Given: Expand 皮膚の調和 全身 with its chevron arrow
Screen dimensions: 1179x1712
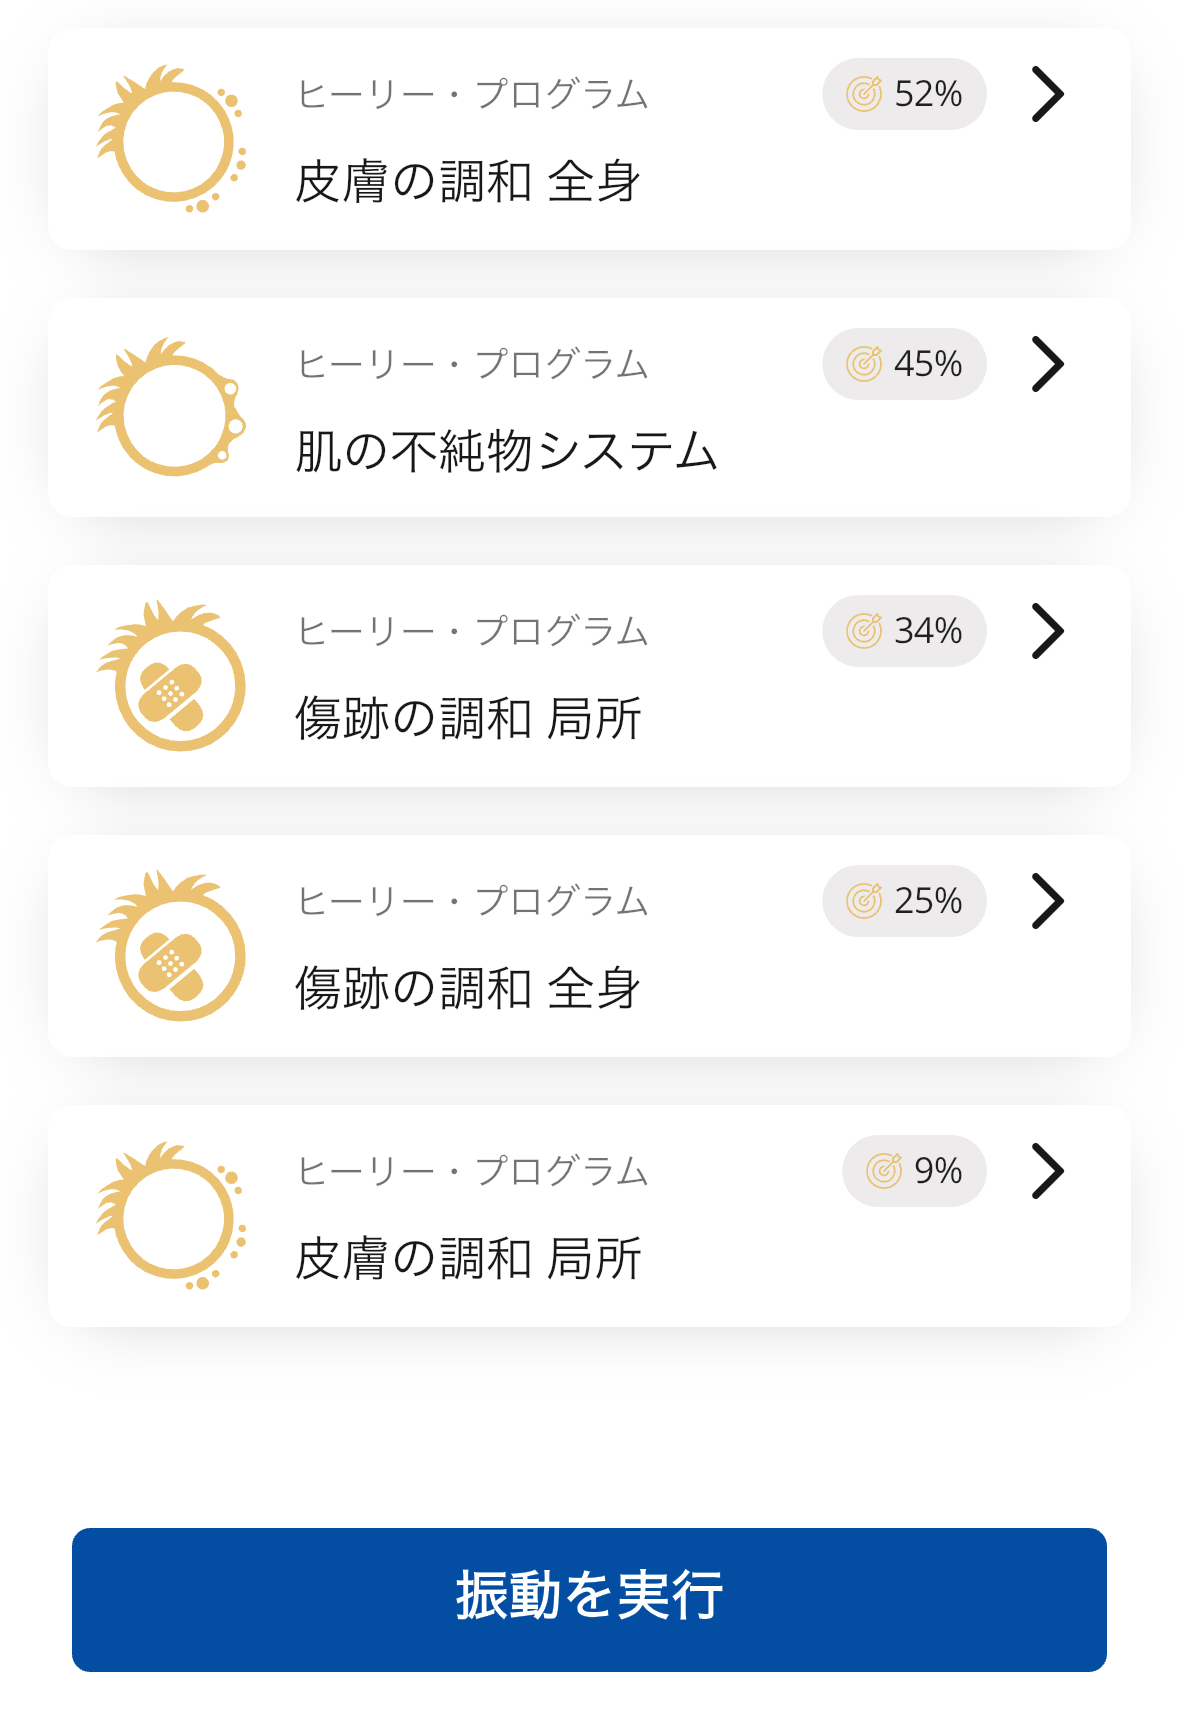Looking at the screenshot, I should [x=1047, y=94].
